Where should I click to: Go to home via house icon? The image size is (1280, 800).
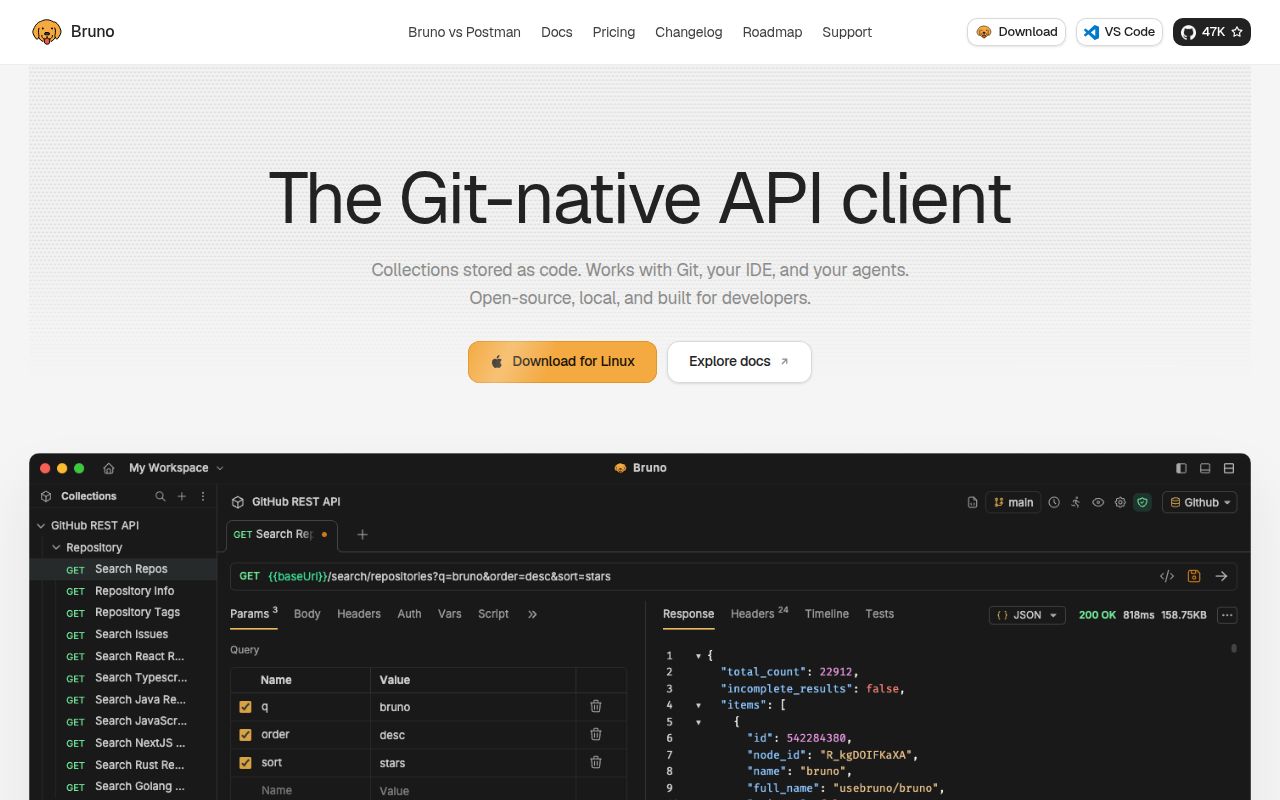(109, 468)
